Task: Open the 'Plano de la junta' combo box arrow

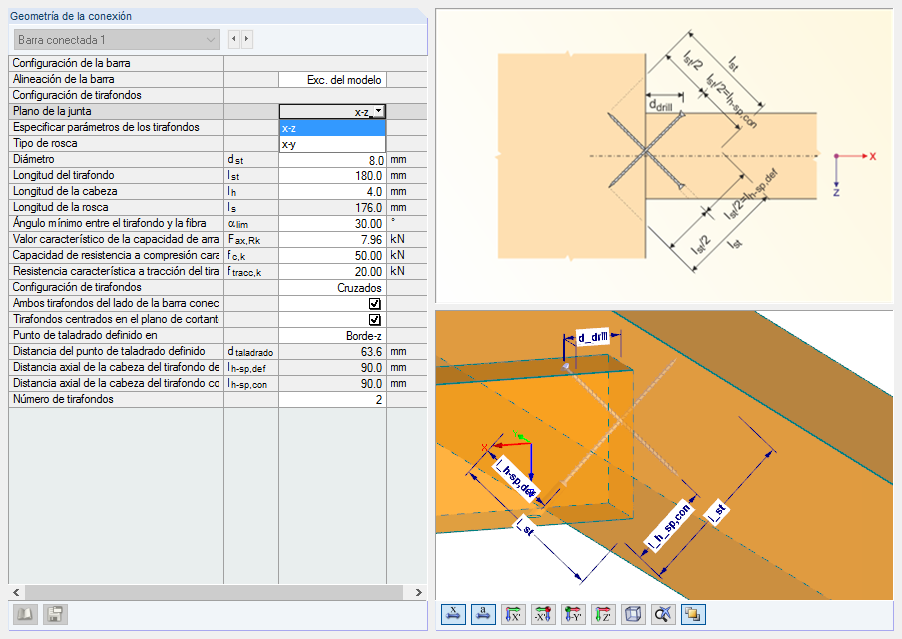Action: [379, 112]
